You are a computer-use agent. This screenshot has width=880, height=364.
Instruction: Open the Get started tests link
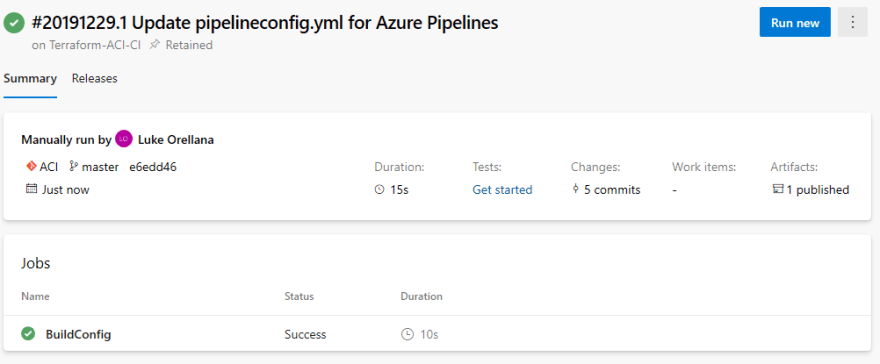click(502, 190)
